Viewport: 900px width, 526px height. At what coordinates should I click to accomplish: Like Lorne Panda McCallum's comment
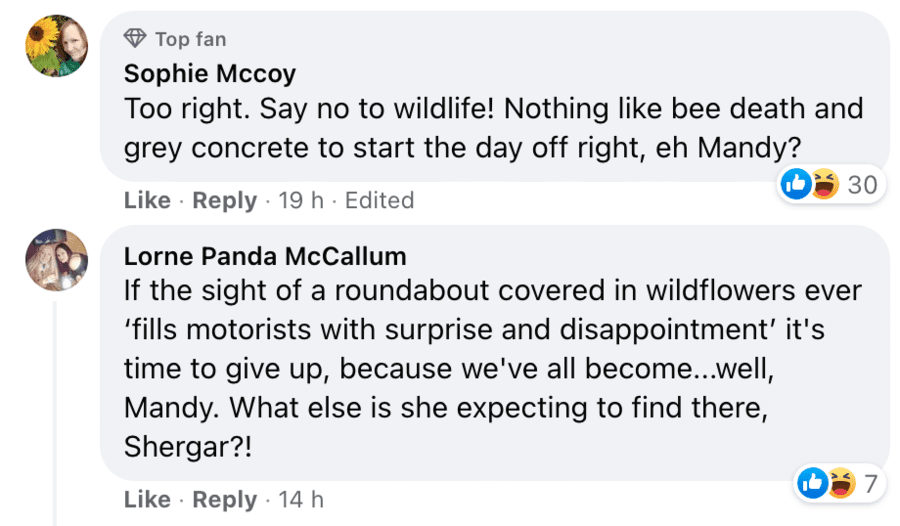tap(147, 499)
